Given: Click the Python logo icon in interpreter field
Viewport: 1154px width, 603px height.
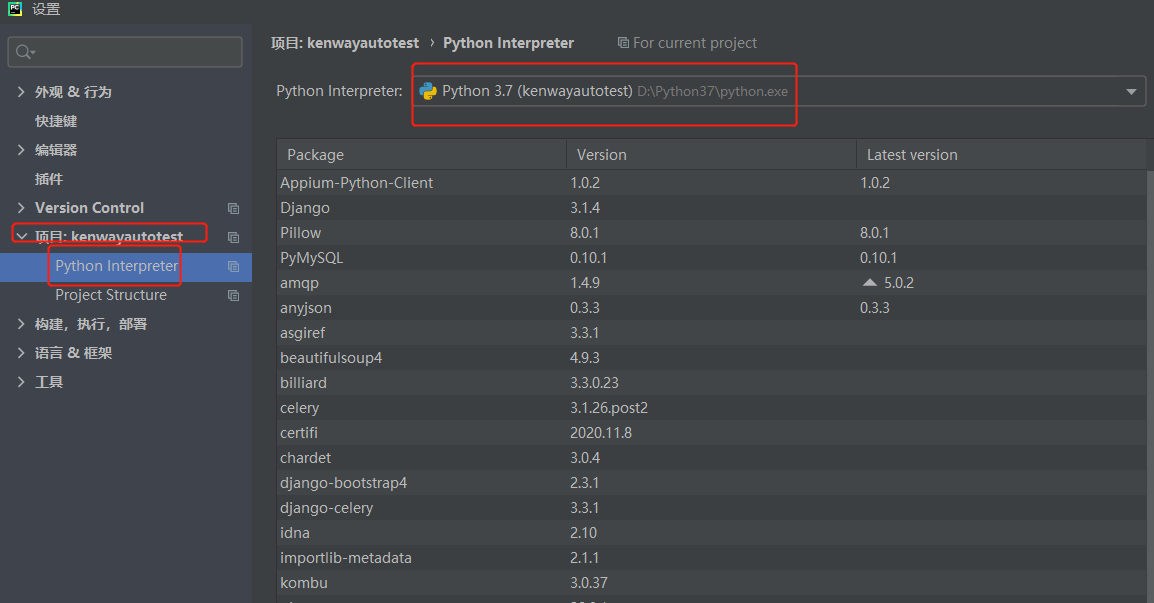Looking at the screenshot, I should pyautogui.click(x=428, y=91).
